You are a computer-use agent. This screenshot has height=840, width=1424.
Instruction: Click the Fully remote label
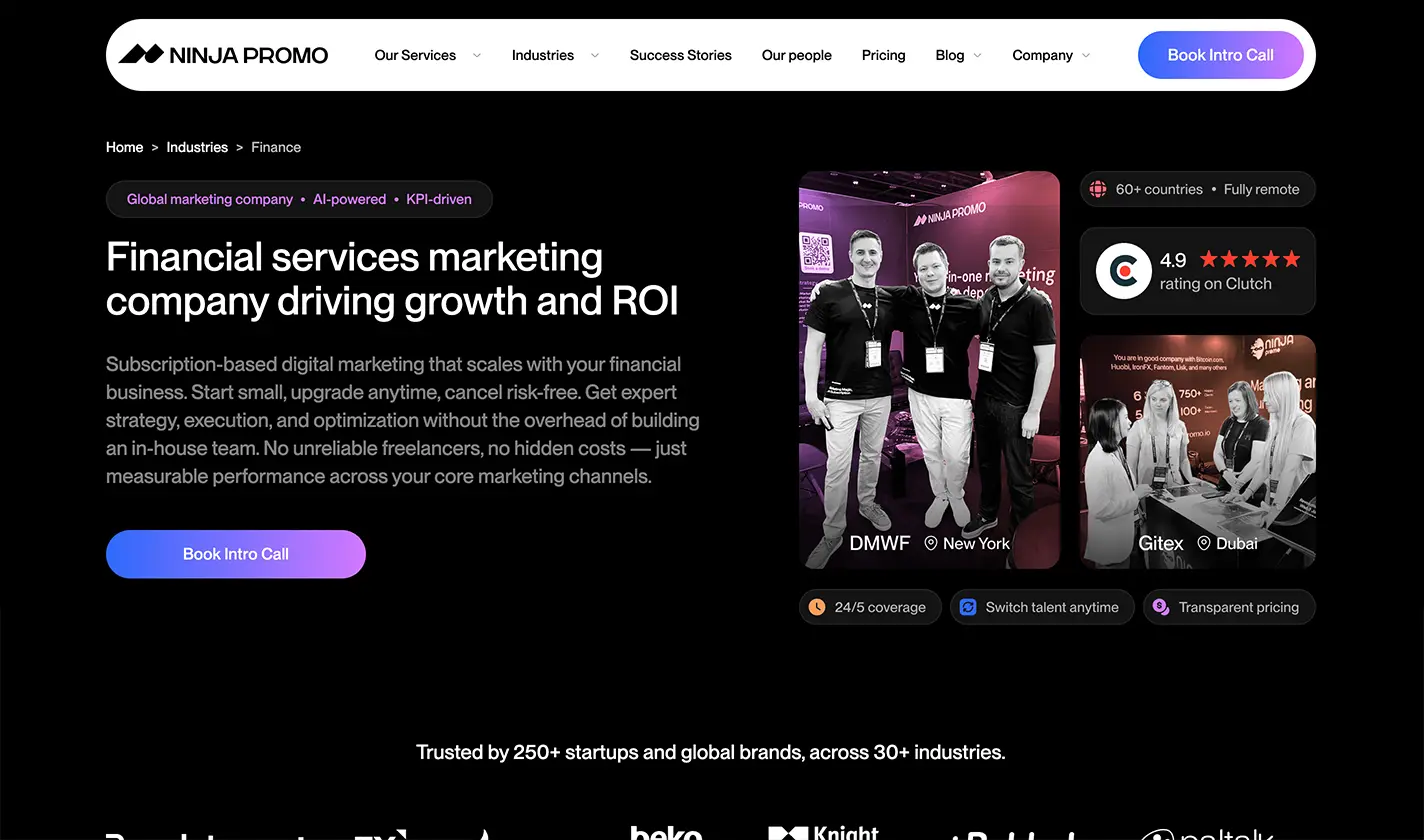coord(1262,189)
